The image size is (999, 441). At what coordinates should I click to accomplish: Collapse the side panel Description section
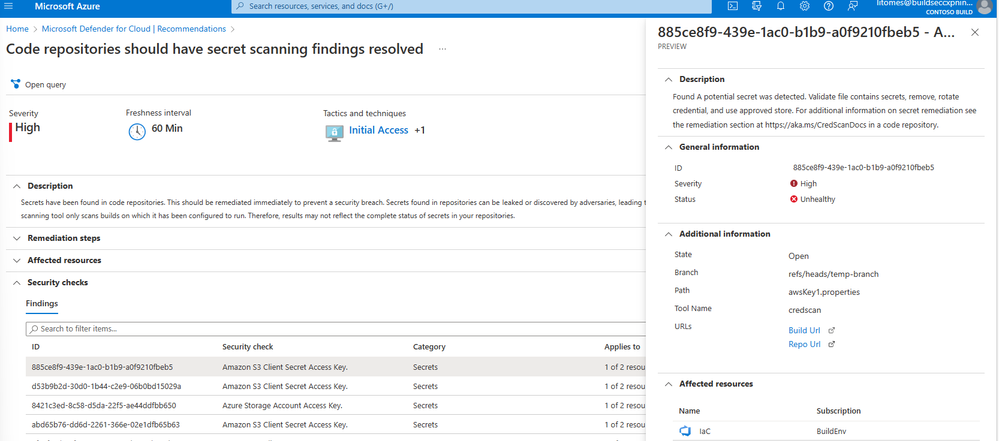point(668,80)
